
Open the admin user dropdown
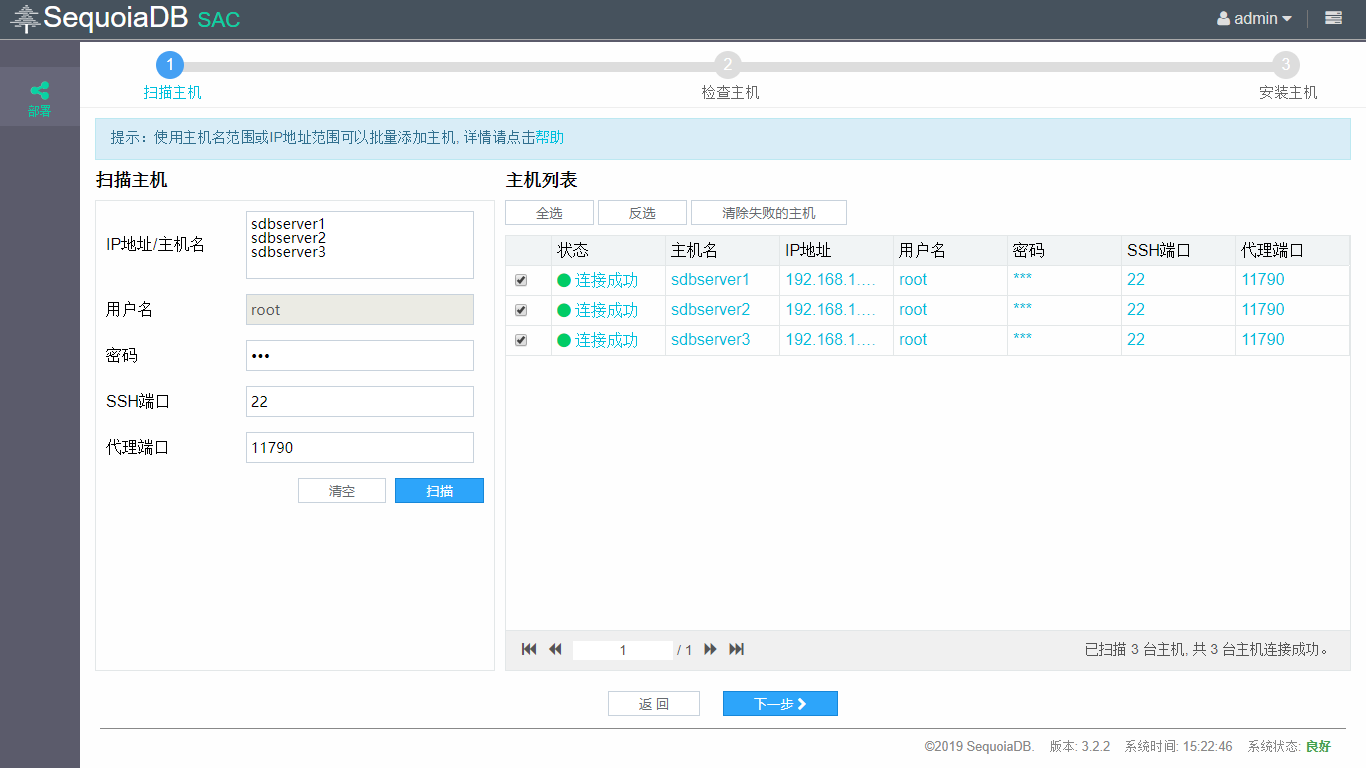[1254, 18]
